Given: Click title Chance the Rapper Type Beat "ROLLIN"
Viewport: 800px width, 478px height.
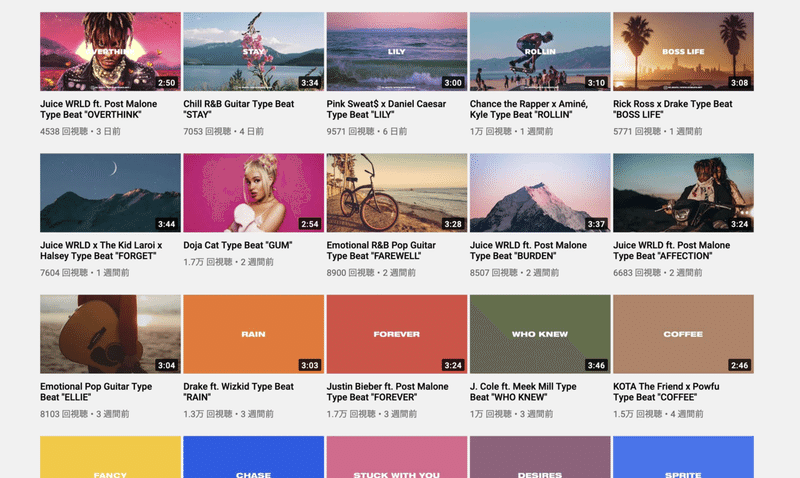Looking at the screenshot, I should pyautogui.click(x=529, y=109).
